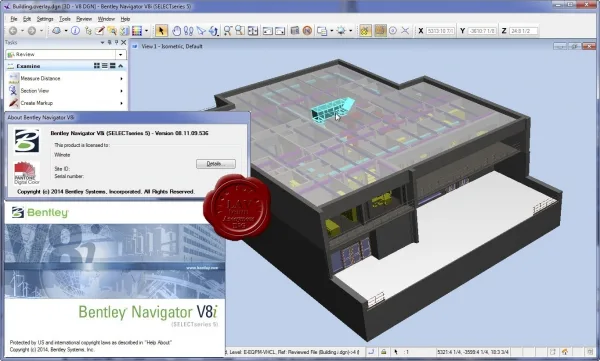Open the File menu

click(x=14, y=19)
